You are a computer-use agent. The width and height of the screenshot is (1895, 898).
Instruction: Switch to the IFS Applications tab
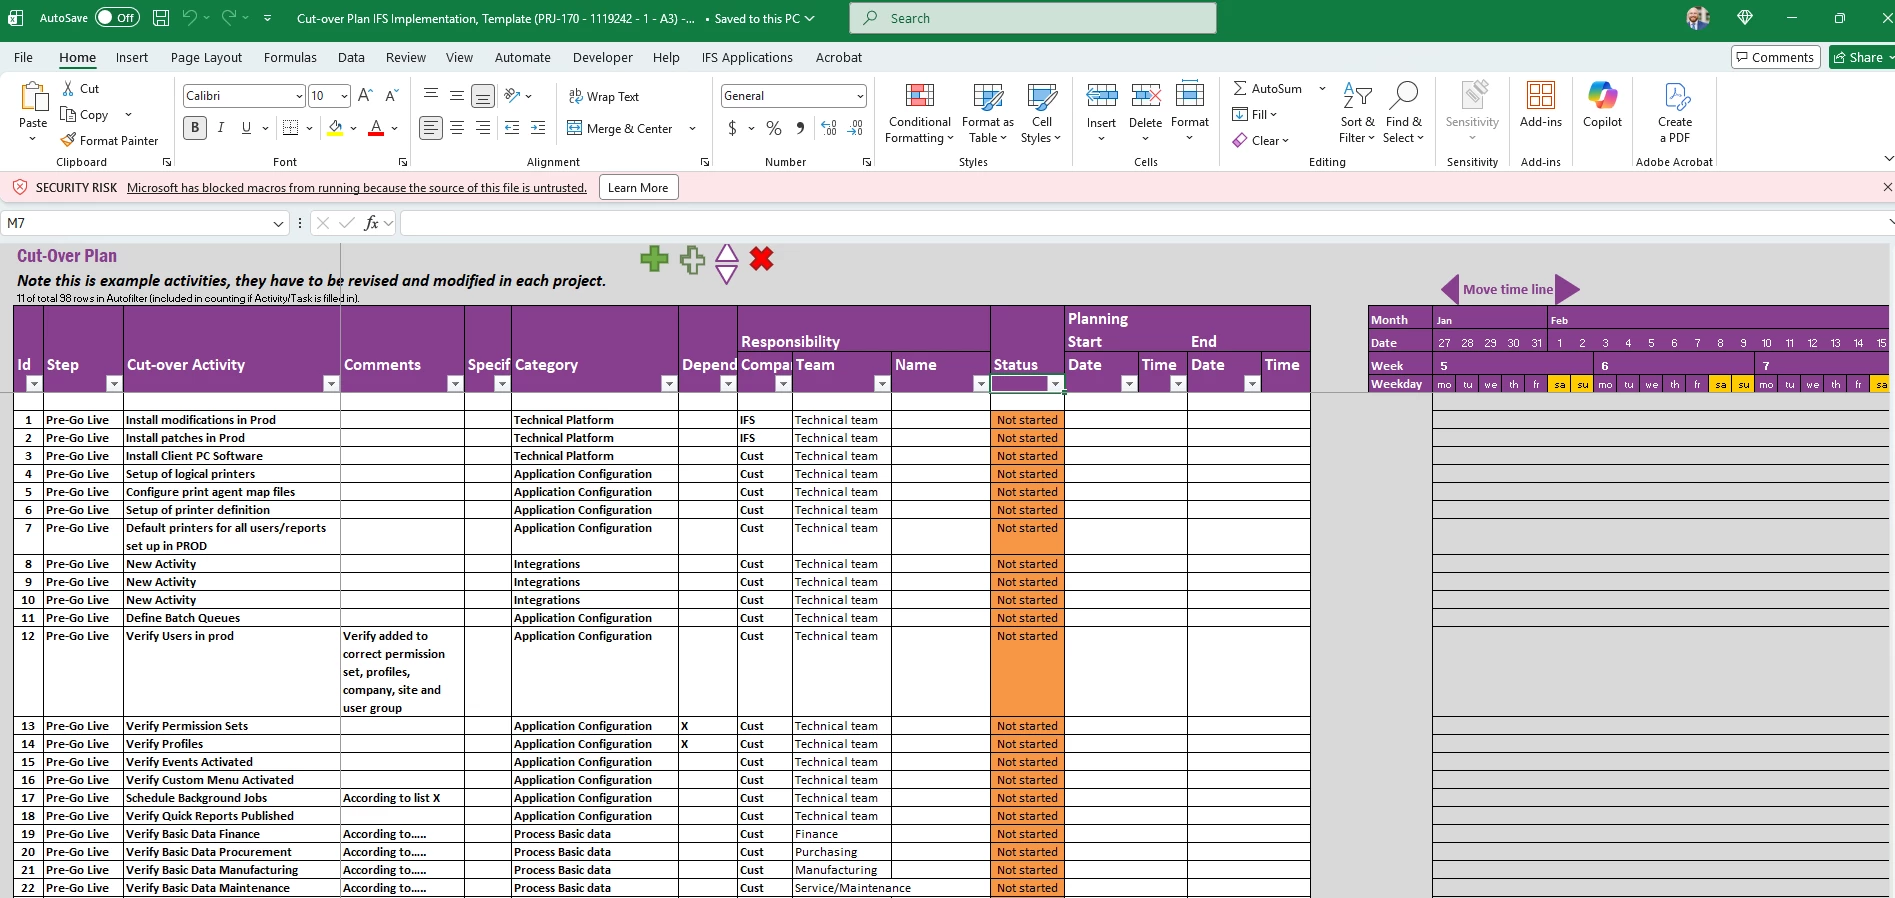(747, 58)
